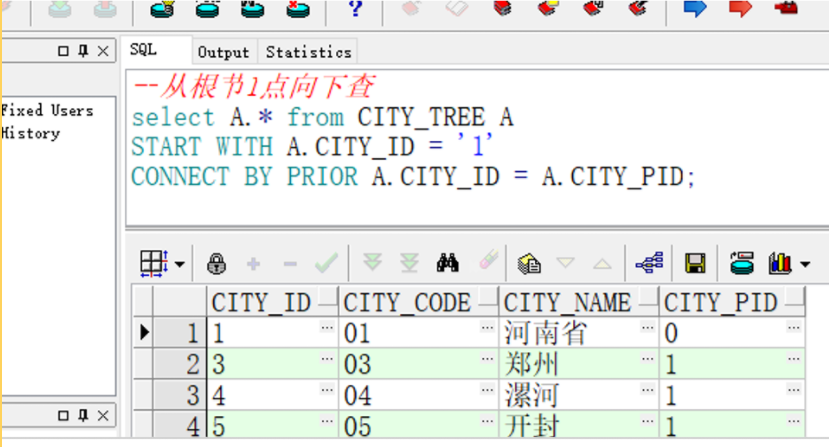This screenshot has height=447, width=829.
Task: Click the database icon with red X
Action: pyautogui.click(x=298, y=9)
